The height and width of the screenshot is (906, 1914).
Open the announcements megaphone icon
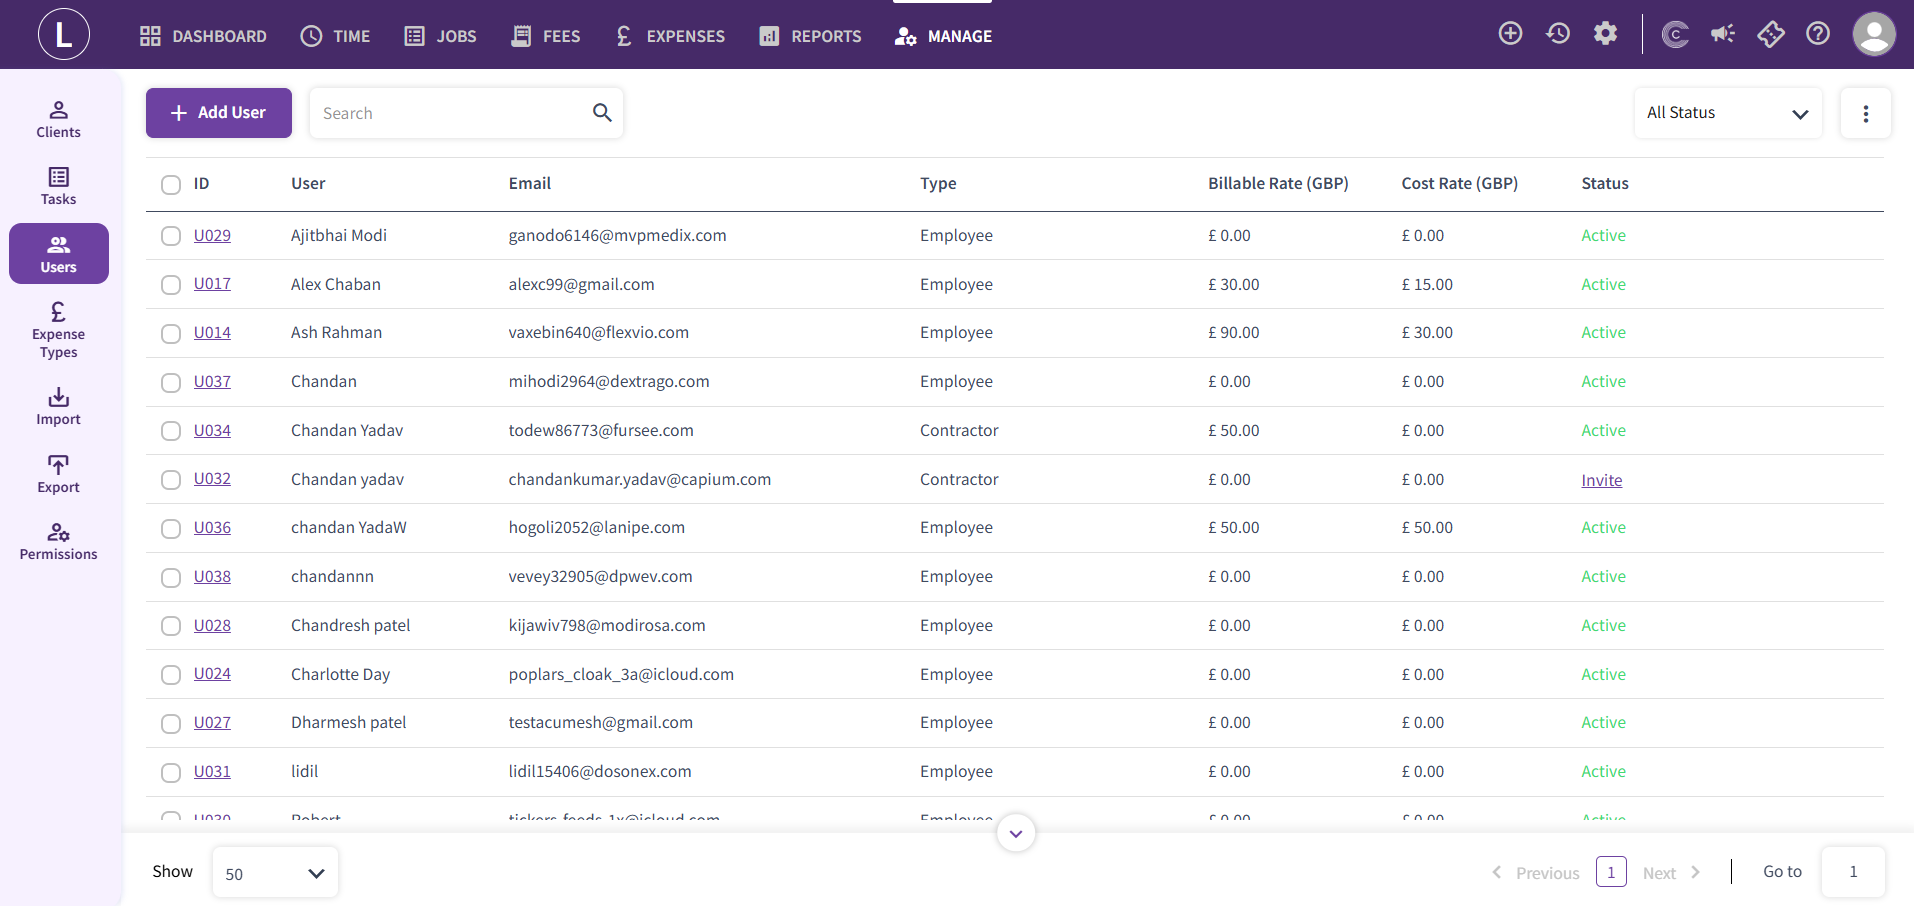click(1722, 34)
